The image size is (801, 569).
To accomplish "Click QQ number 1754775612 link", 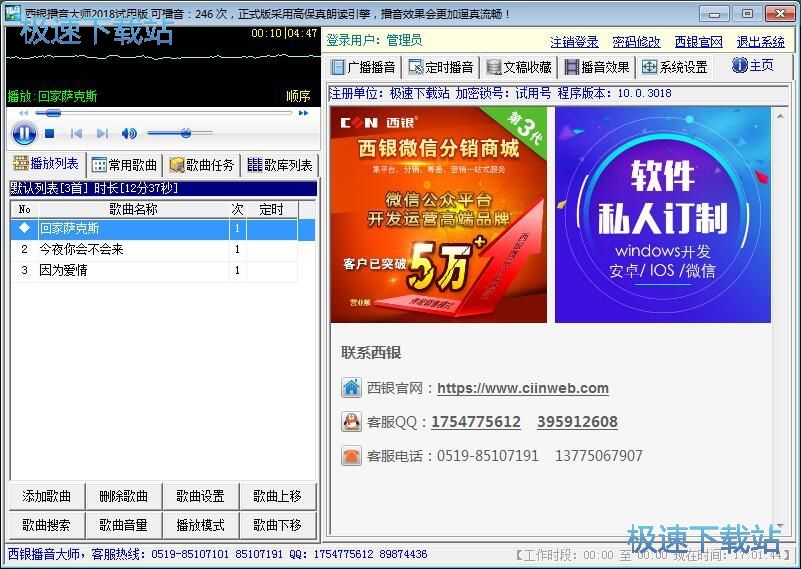I will point(476,422).
